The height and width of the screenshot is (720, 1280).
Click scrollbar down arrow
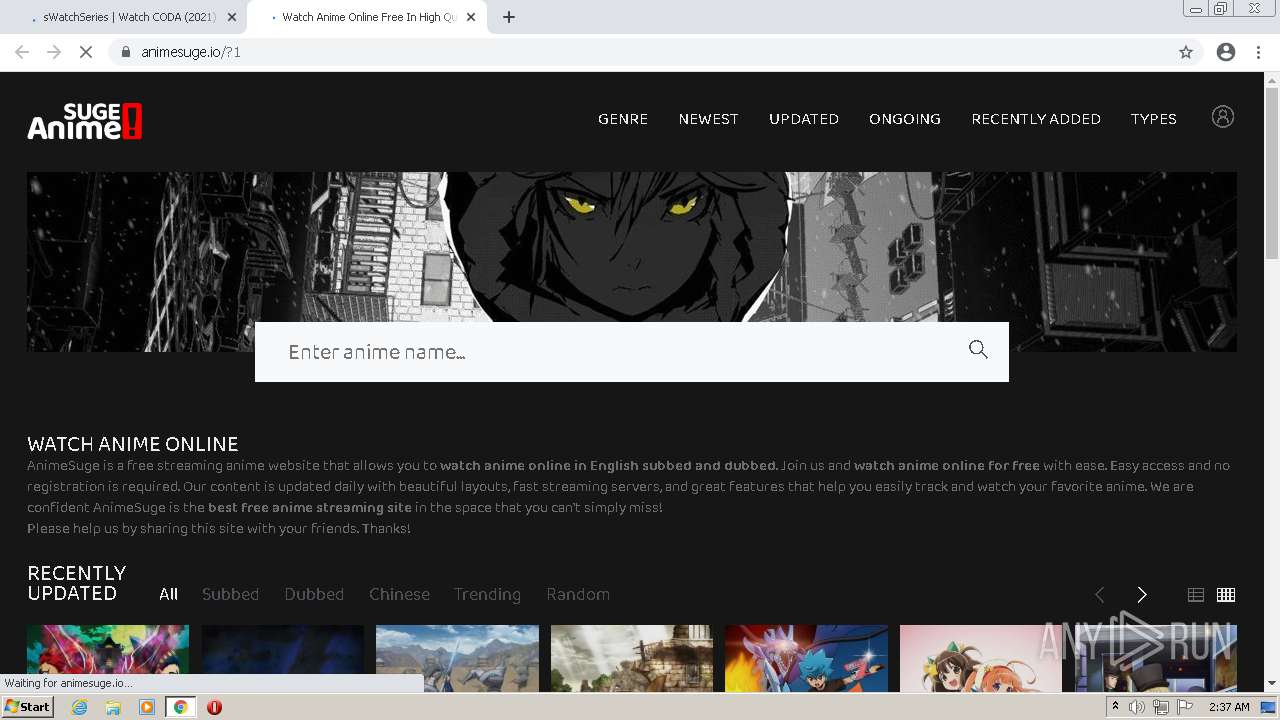(1272, 683)
